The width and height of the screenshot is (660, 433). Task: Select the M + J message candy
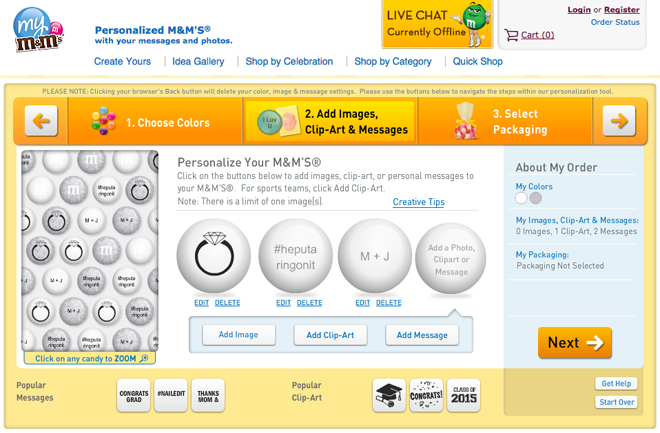(x=375, y=255)
